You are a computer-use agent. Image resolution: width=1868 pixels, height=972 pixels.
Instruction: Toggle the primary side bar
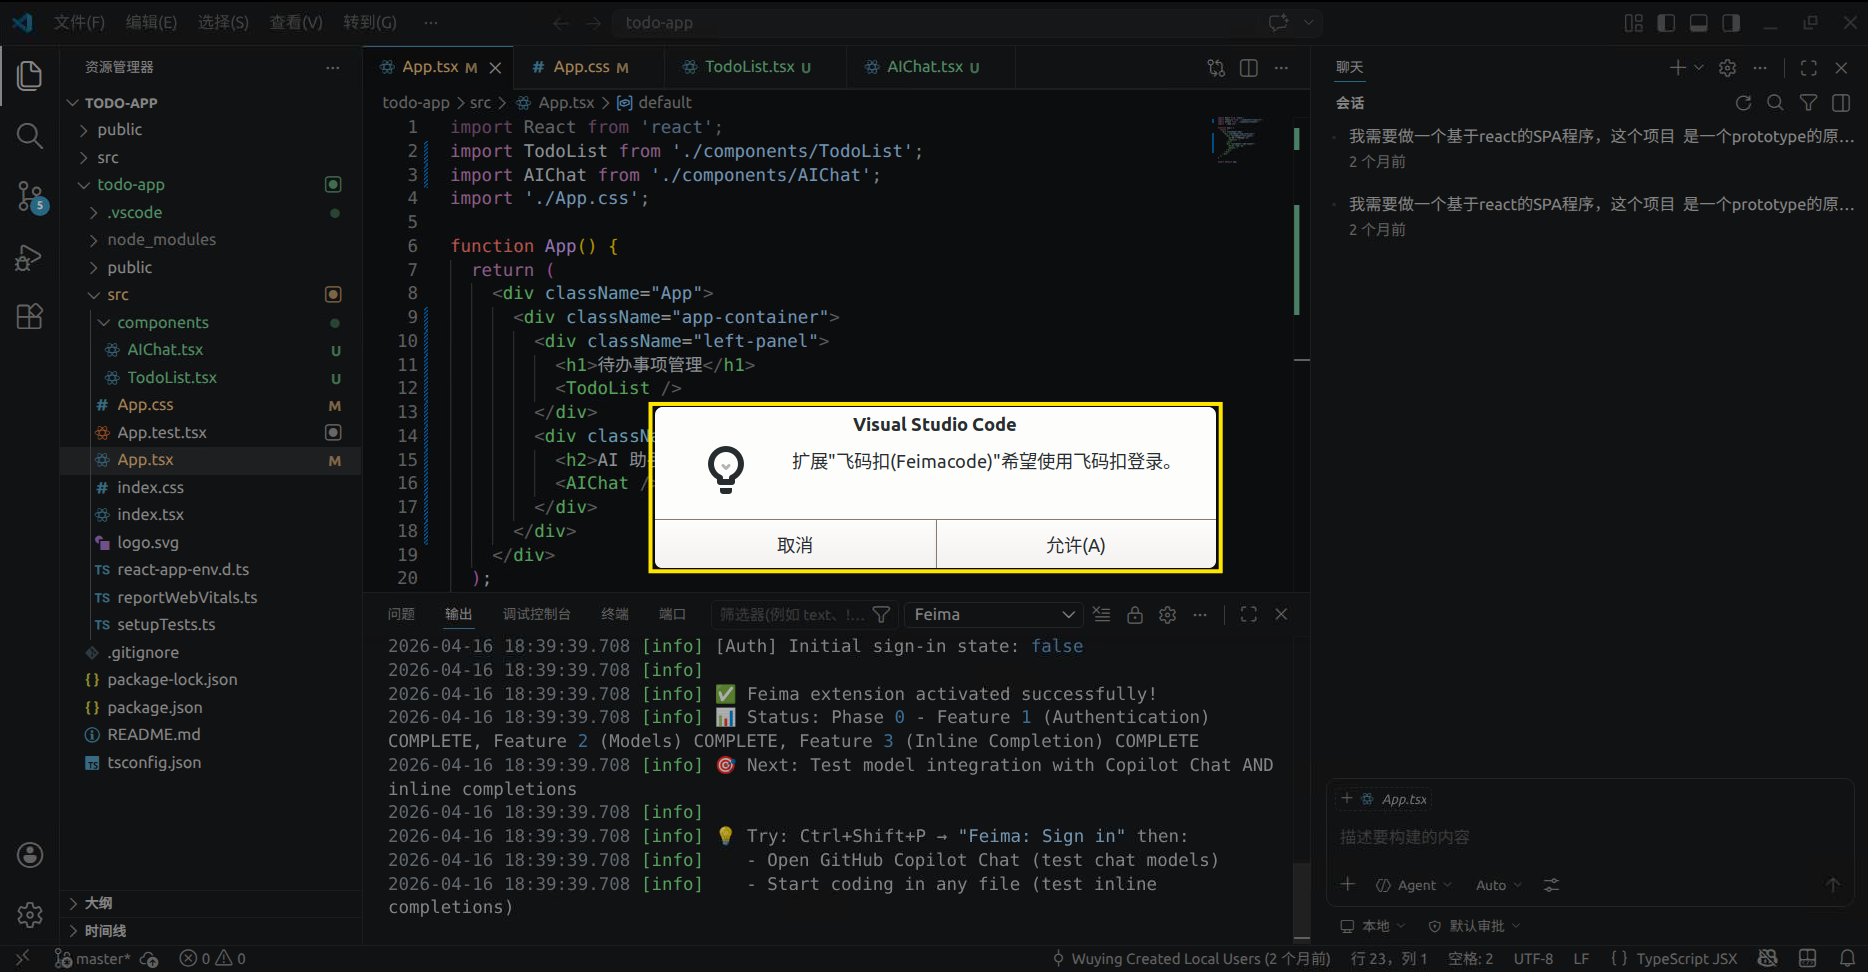coord(1666,22)
